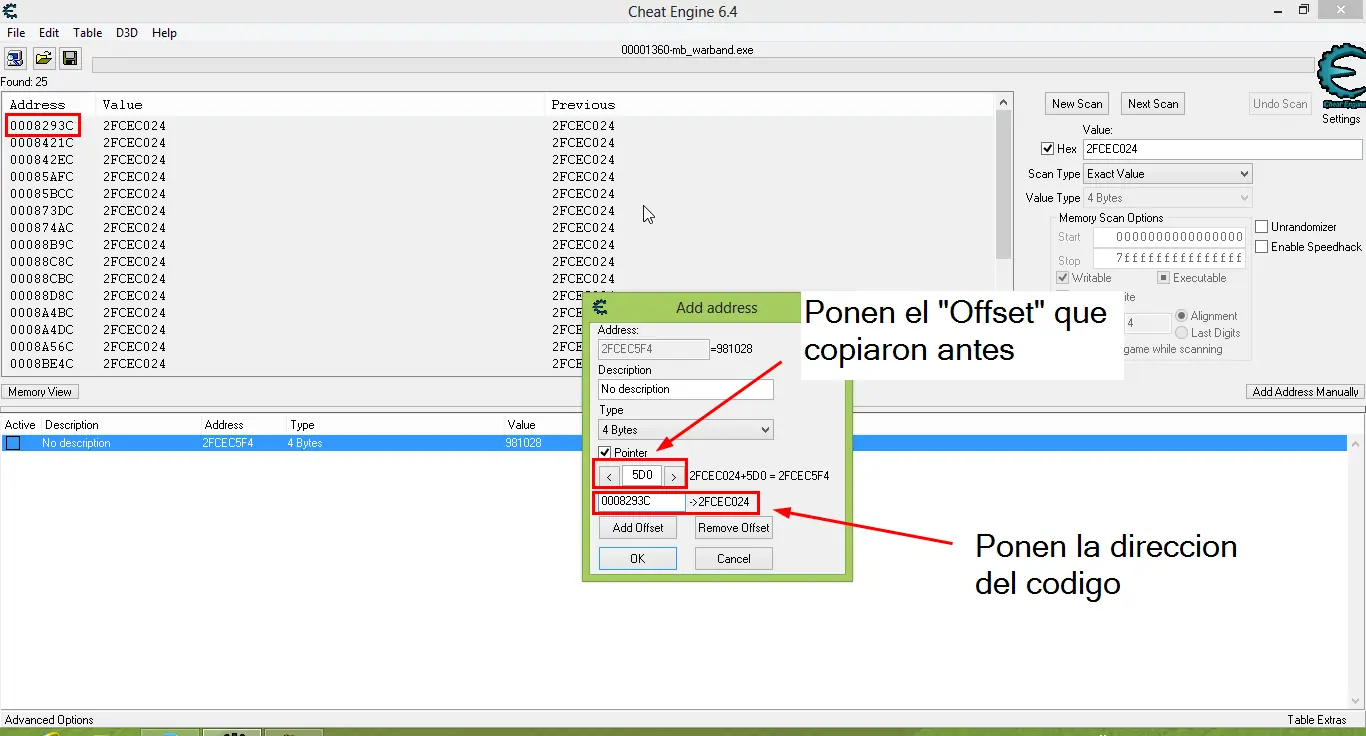Image resolution: width=1366 pixels, height=736 pixels.
Task: Click the Start address field
Action: (1168, 238)
